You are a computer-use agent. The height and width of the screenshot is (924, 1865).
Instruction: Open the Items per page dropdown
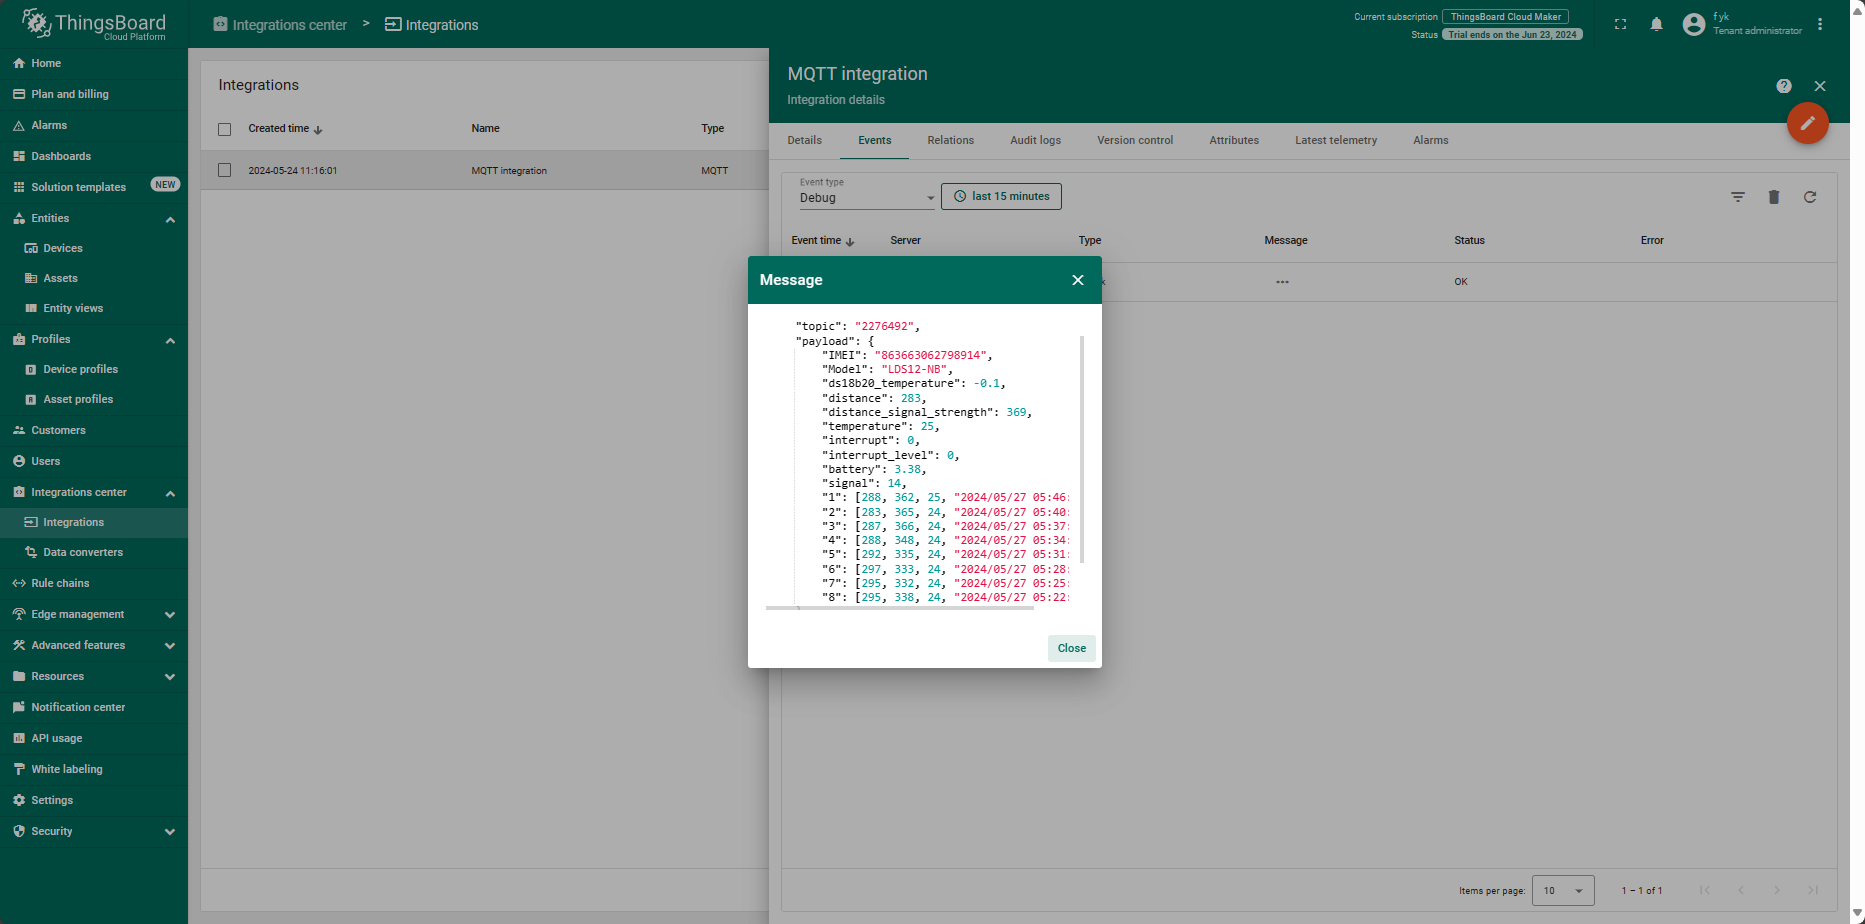(1565, 890)
